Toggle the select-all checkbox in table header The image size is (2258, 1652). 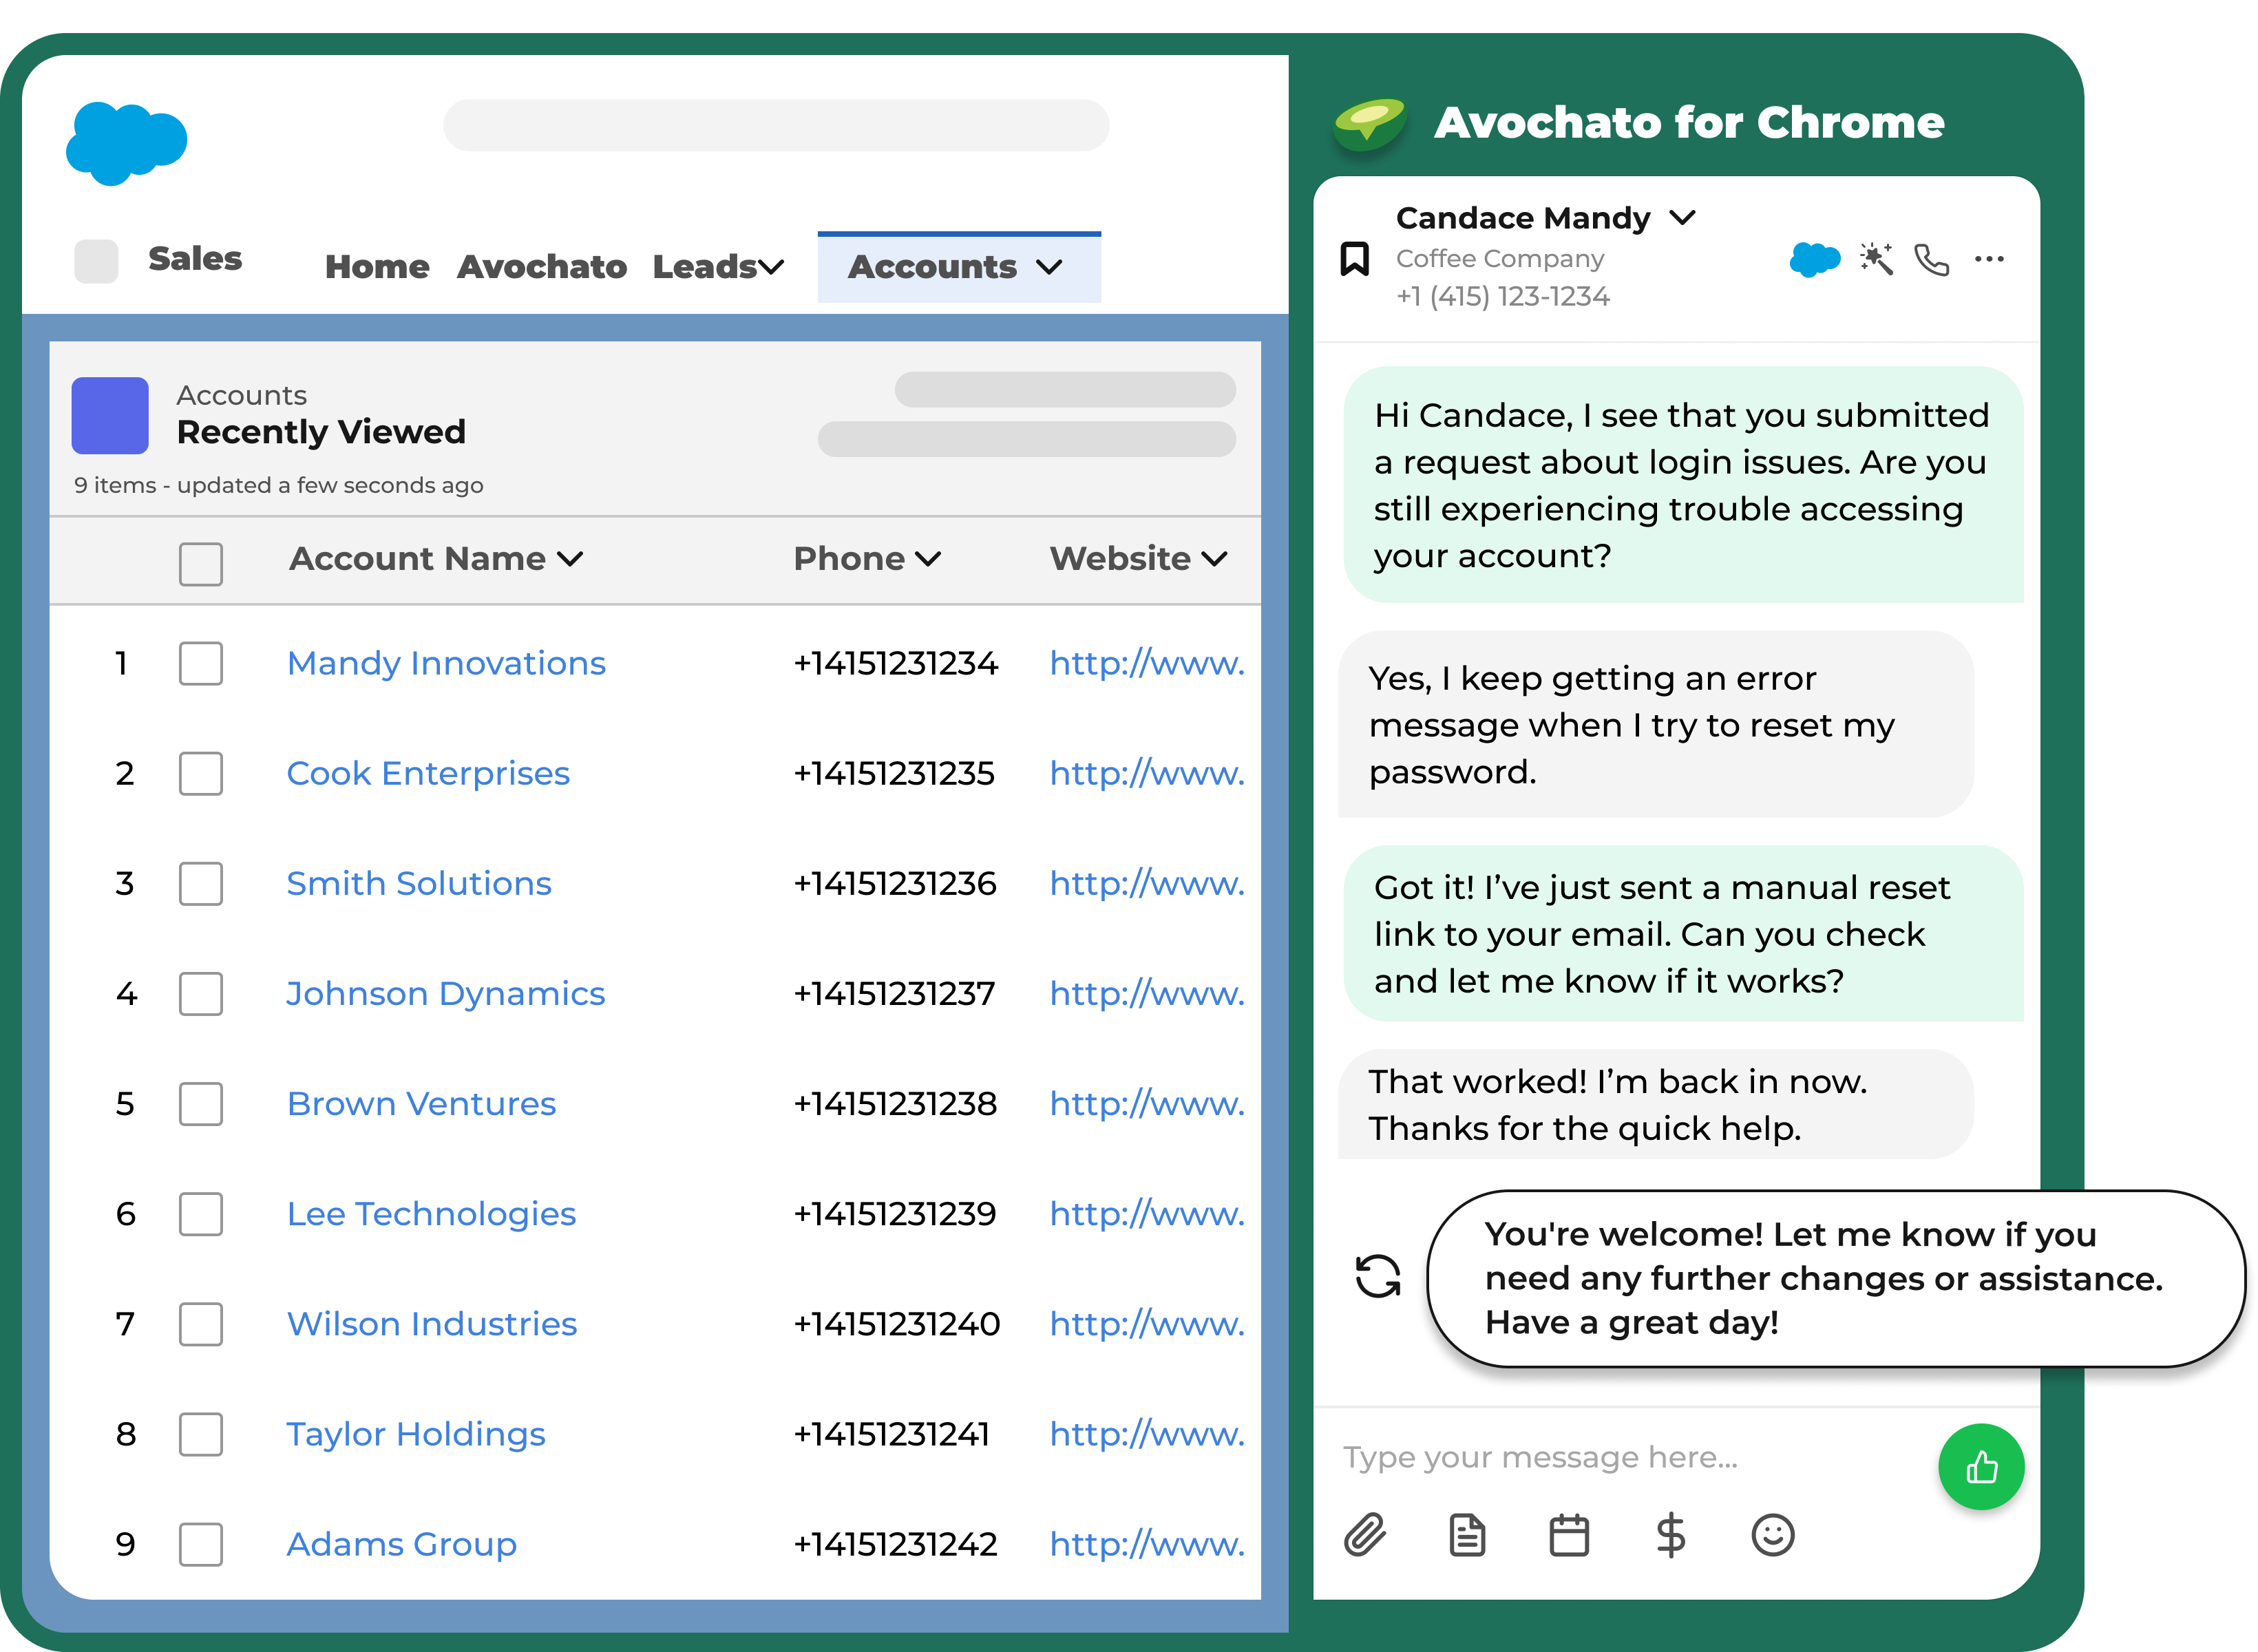pyautogui.click(x=200, y=564)
